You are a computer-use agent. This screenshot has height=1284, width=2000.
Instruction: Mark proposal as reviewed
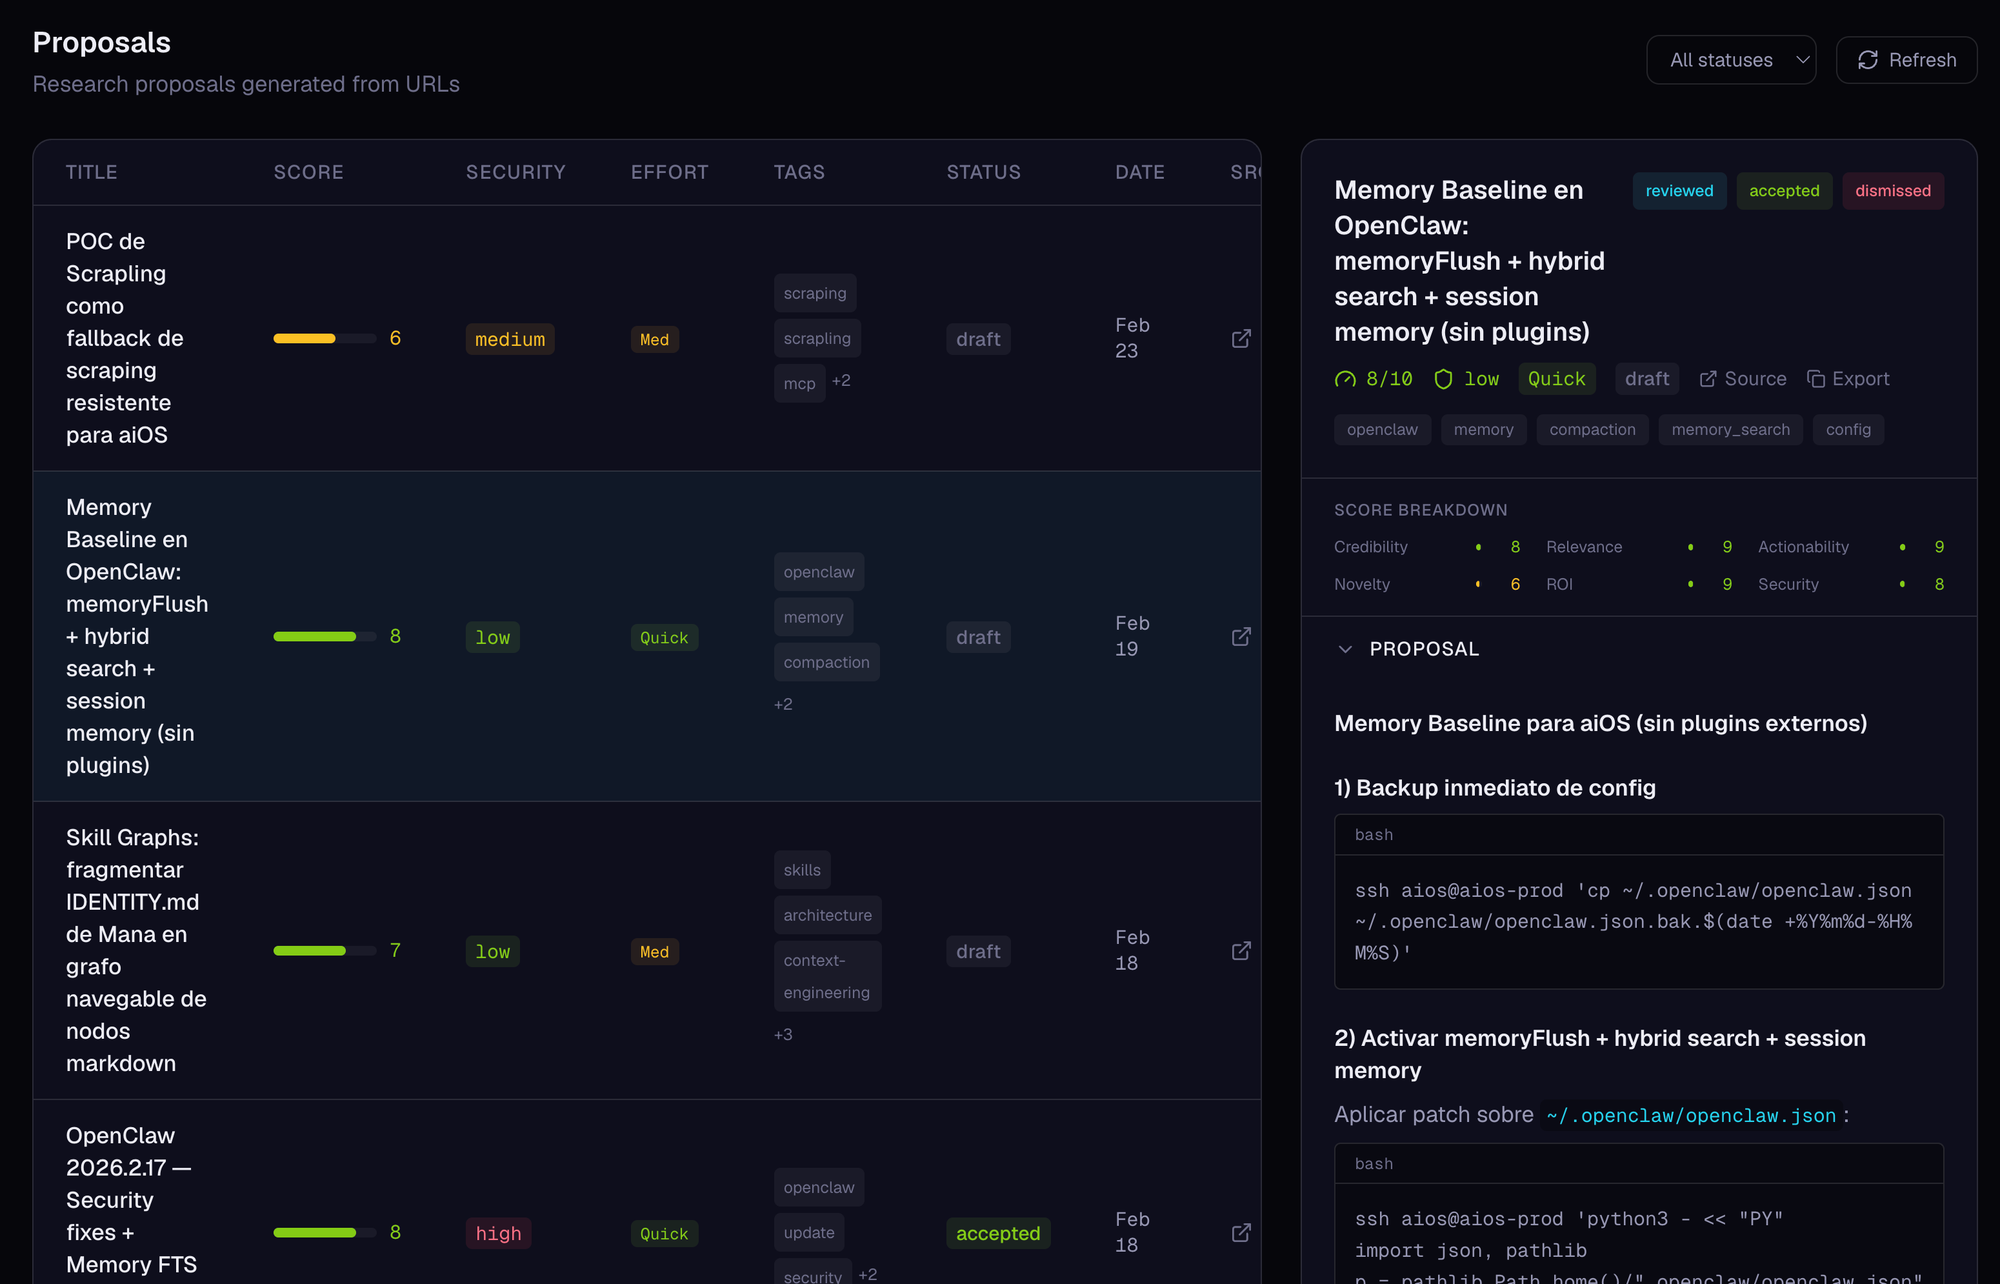pyautogui.click(x=1679, y=191)
